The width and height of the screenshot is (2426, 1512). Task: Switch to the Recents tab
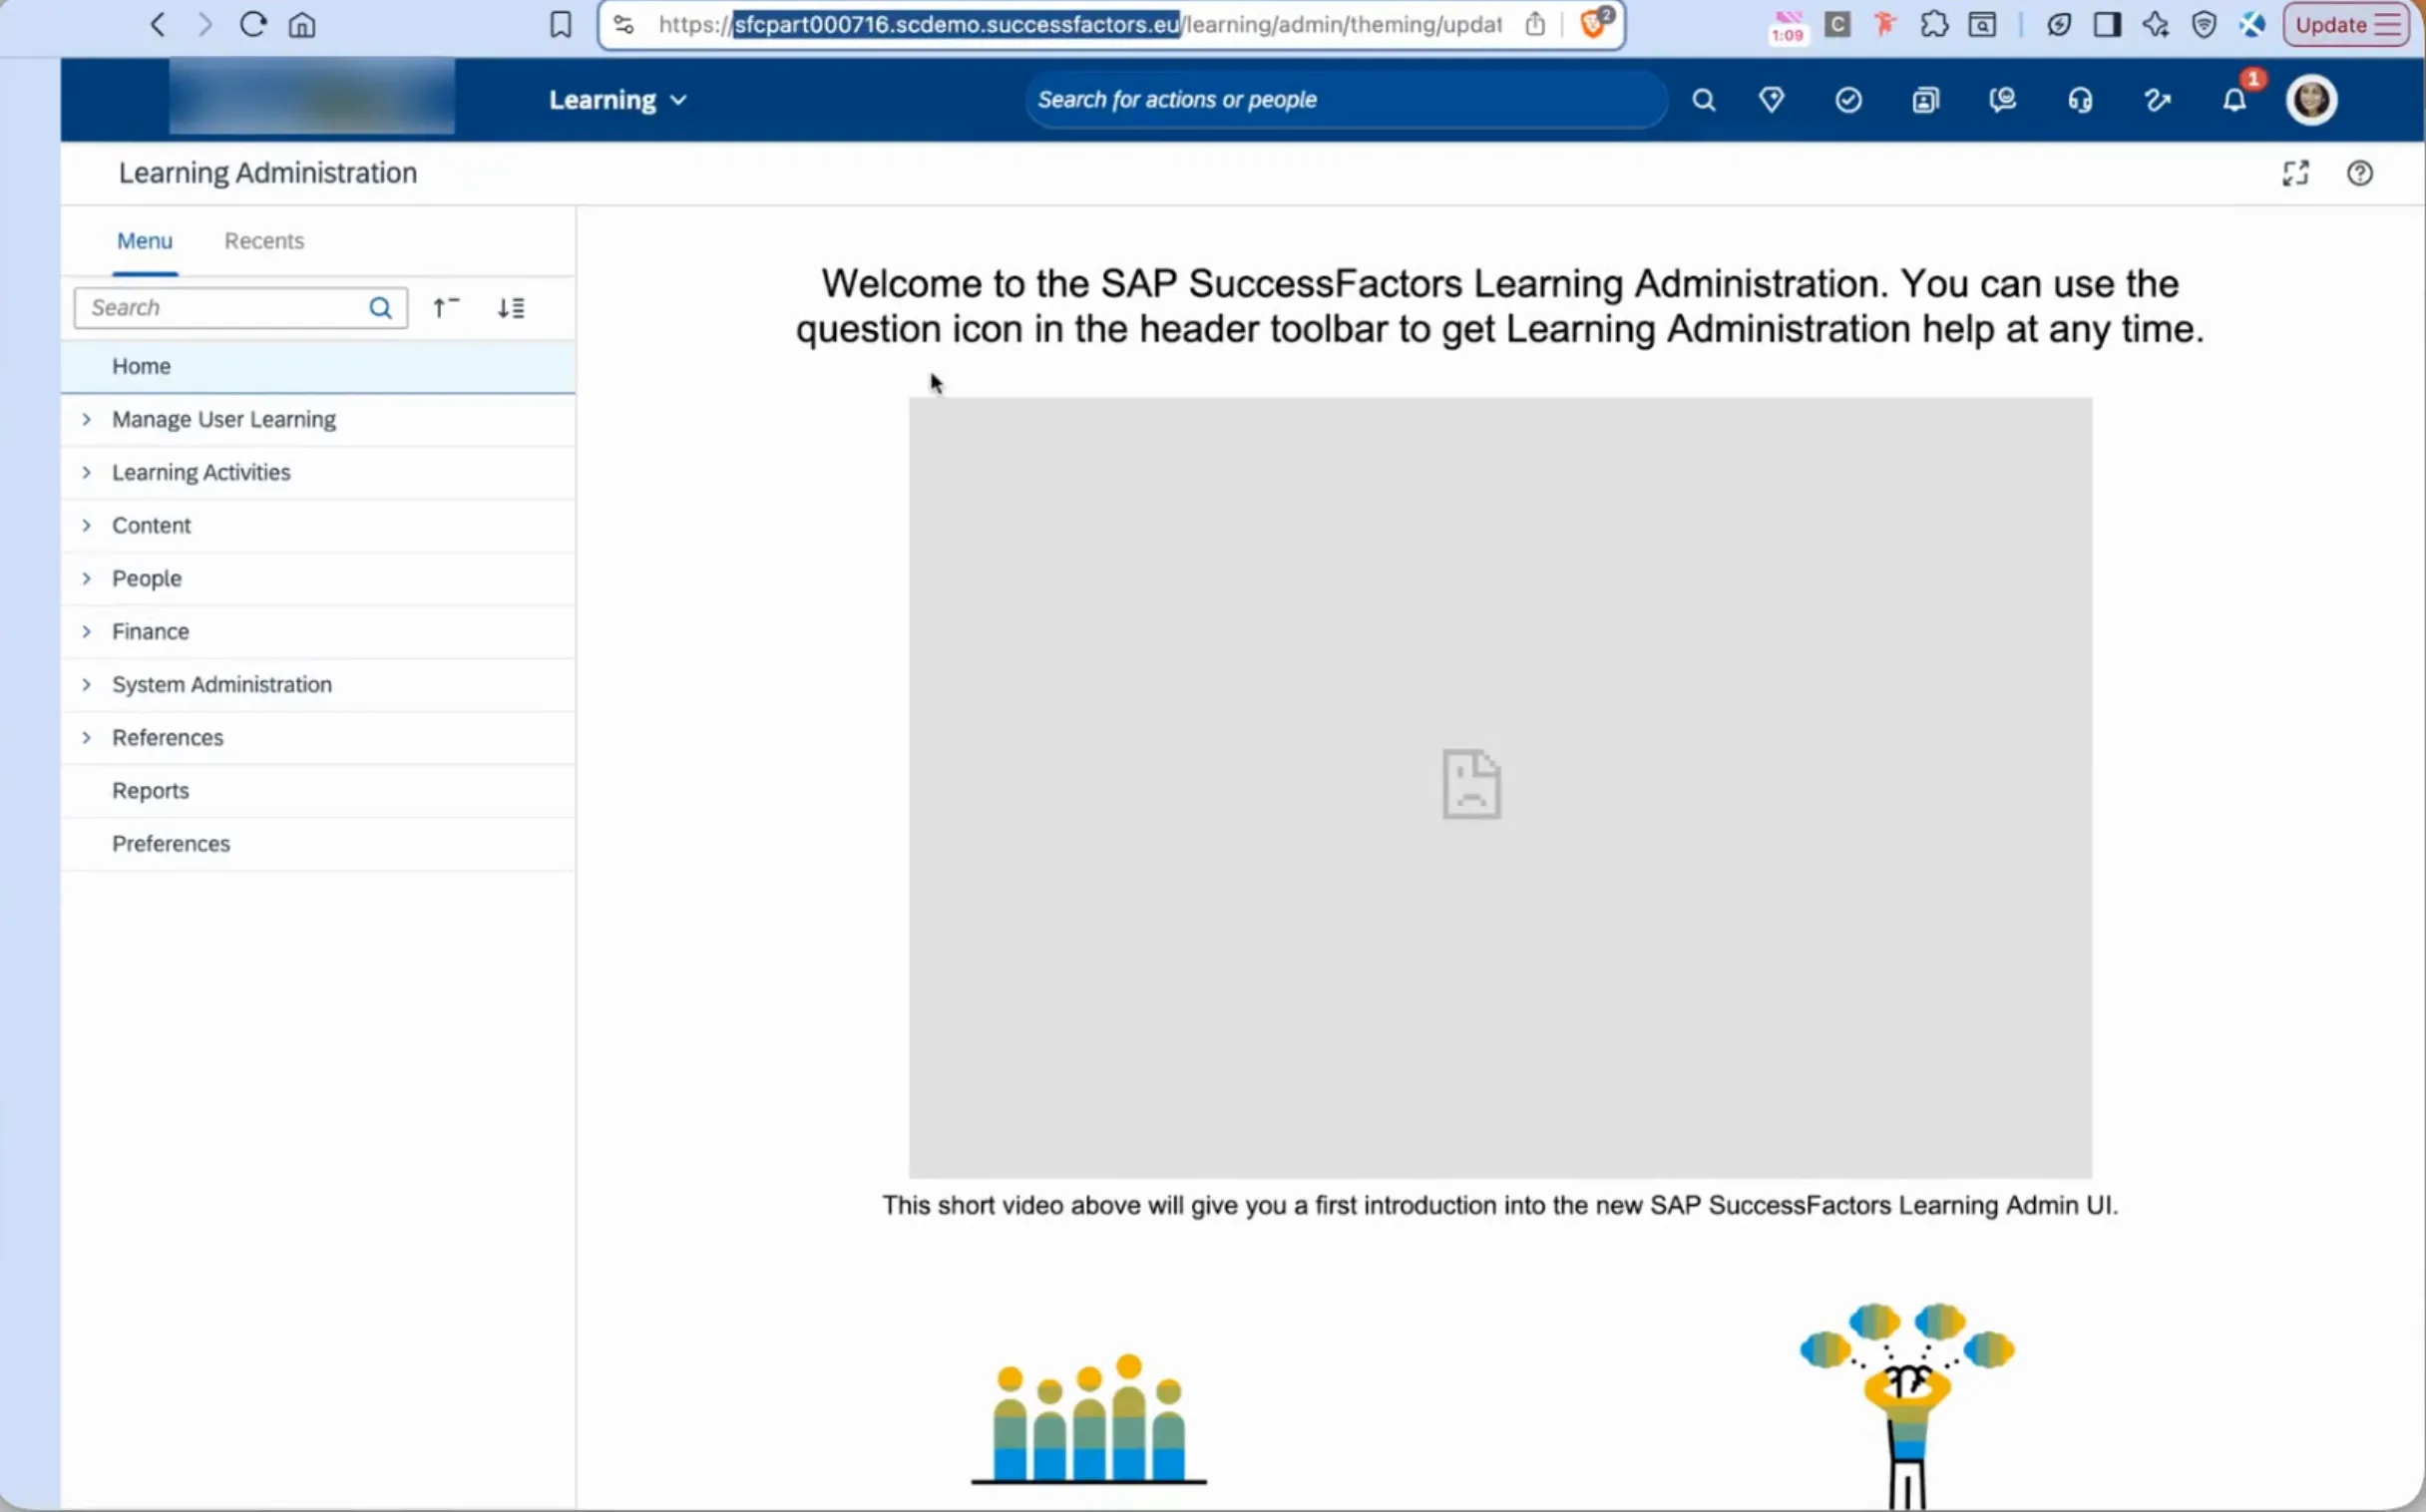click(x=264, y=241)
